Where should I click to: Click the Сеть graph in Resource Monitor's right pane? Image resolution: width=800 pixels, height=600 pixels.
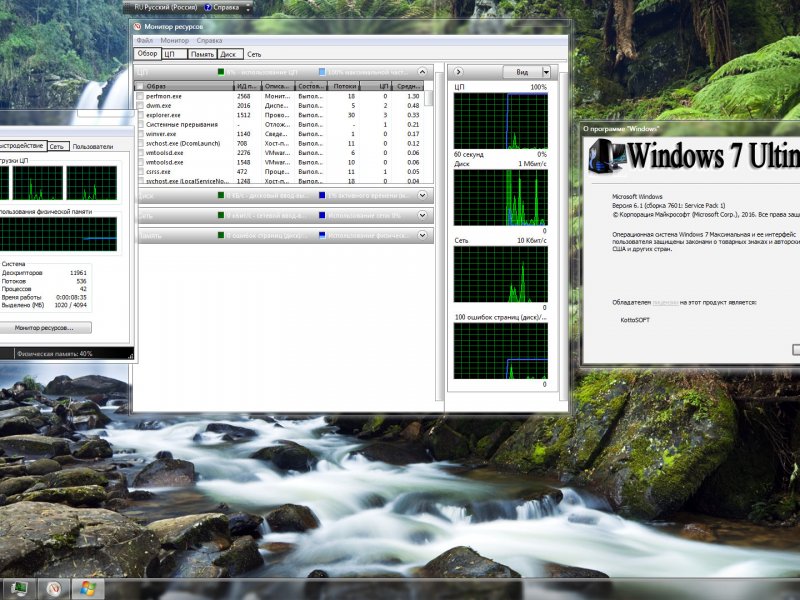(x=501, y=274)
